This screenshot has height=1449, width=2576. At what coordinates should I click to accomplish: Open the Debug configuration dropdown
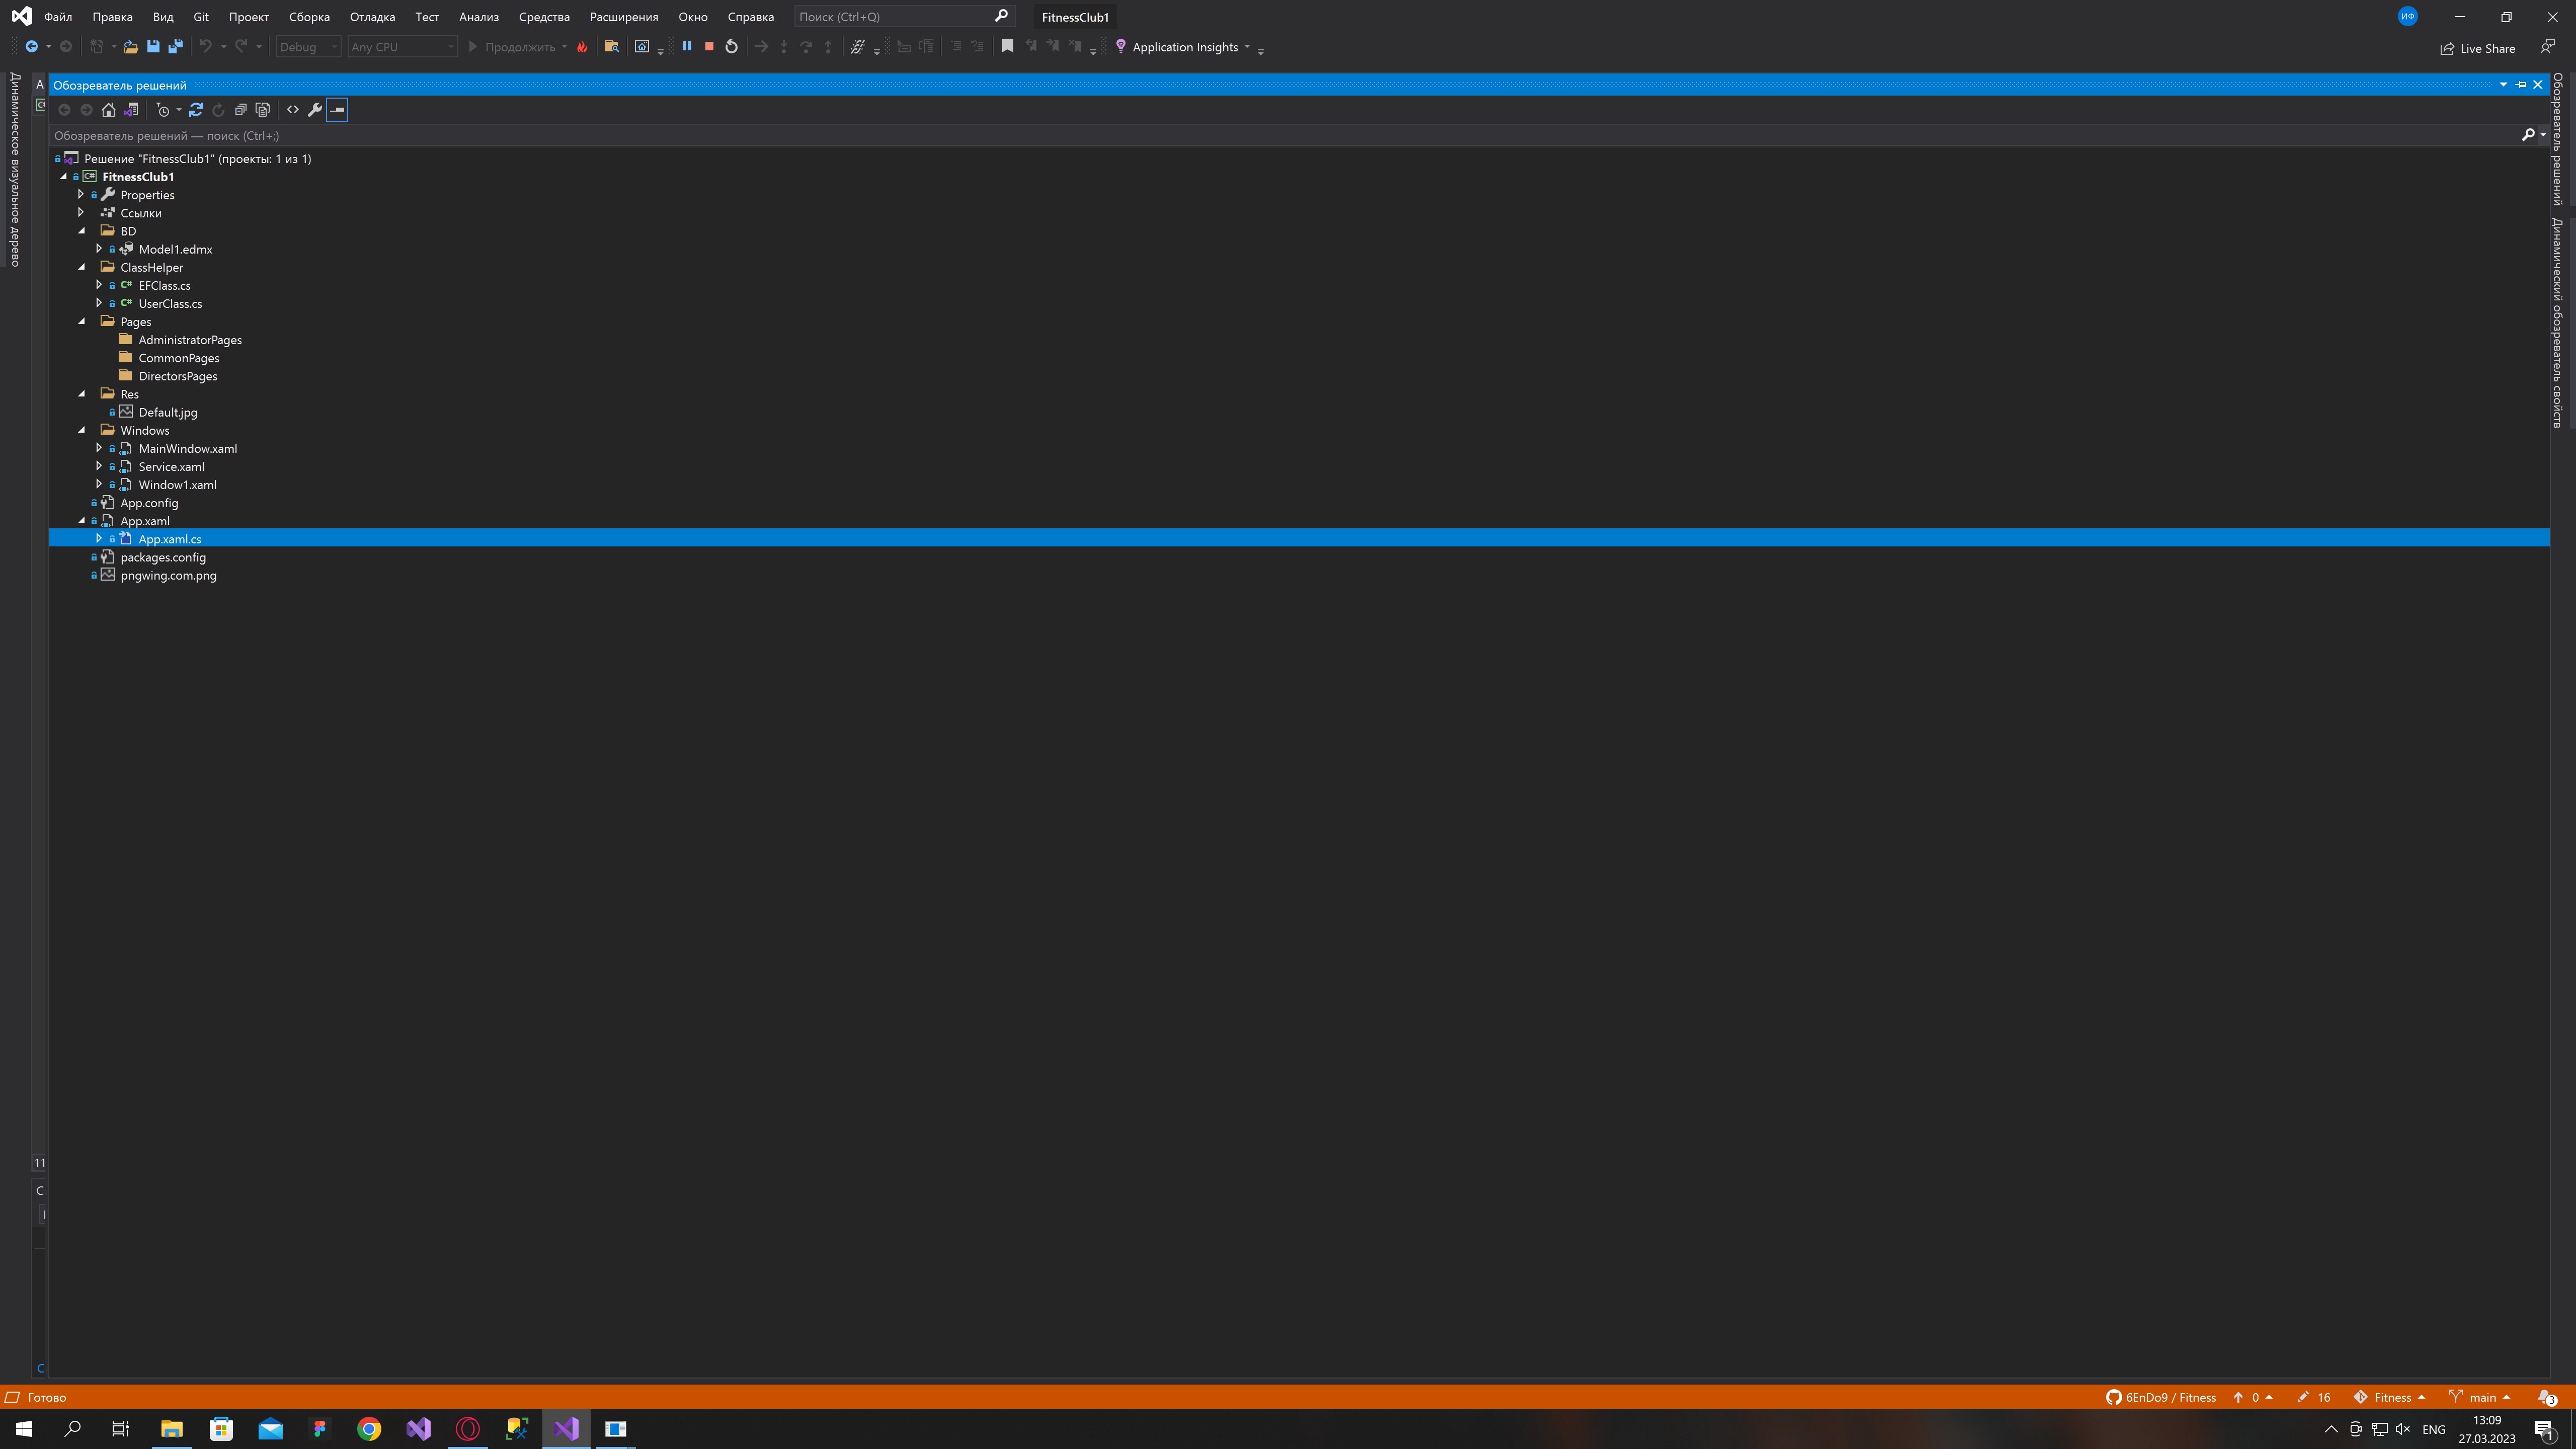[308, 47]
